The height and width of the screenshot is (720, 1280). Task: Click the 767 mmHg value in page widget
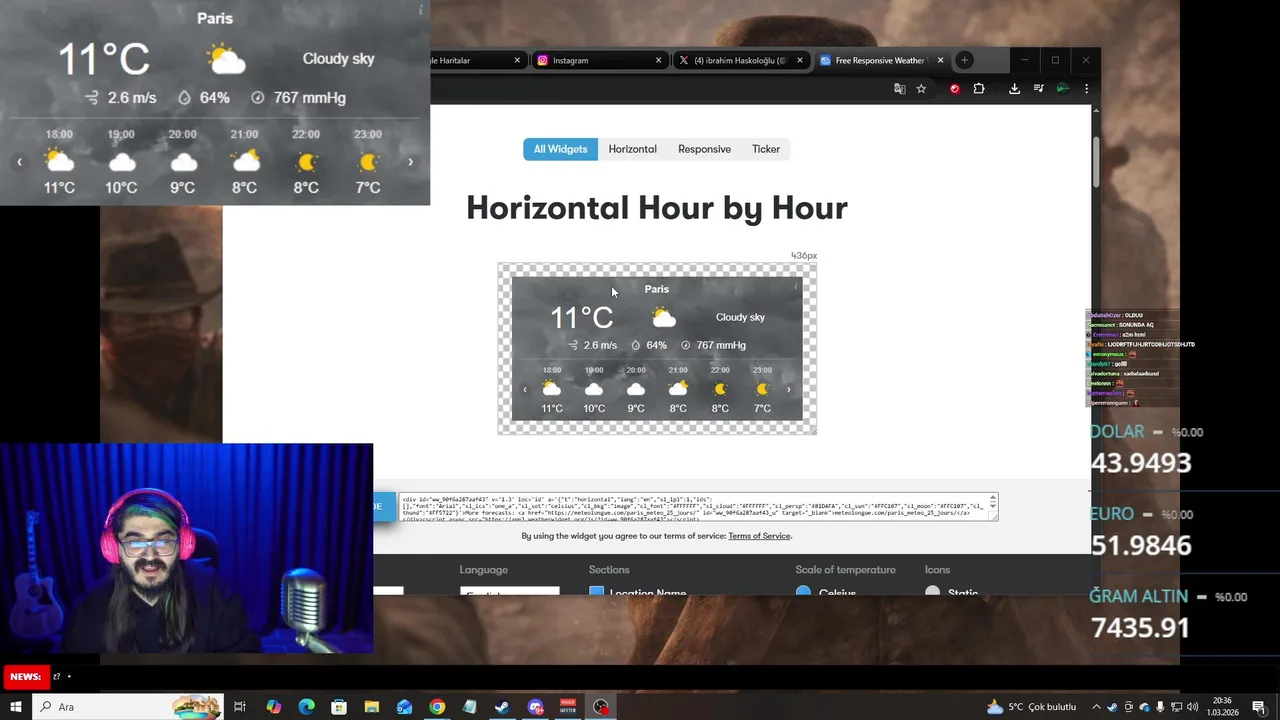(x=721, y=345)
